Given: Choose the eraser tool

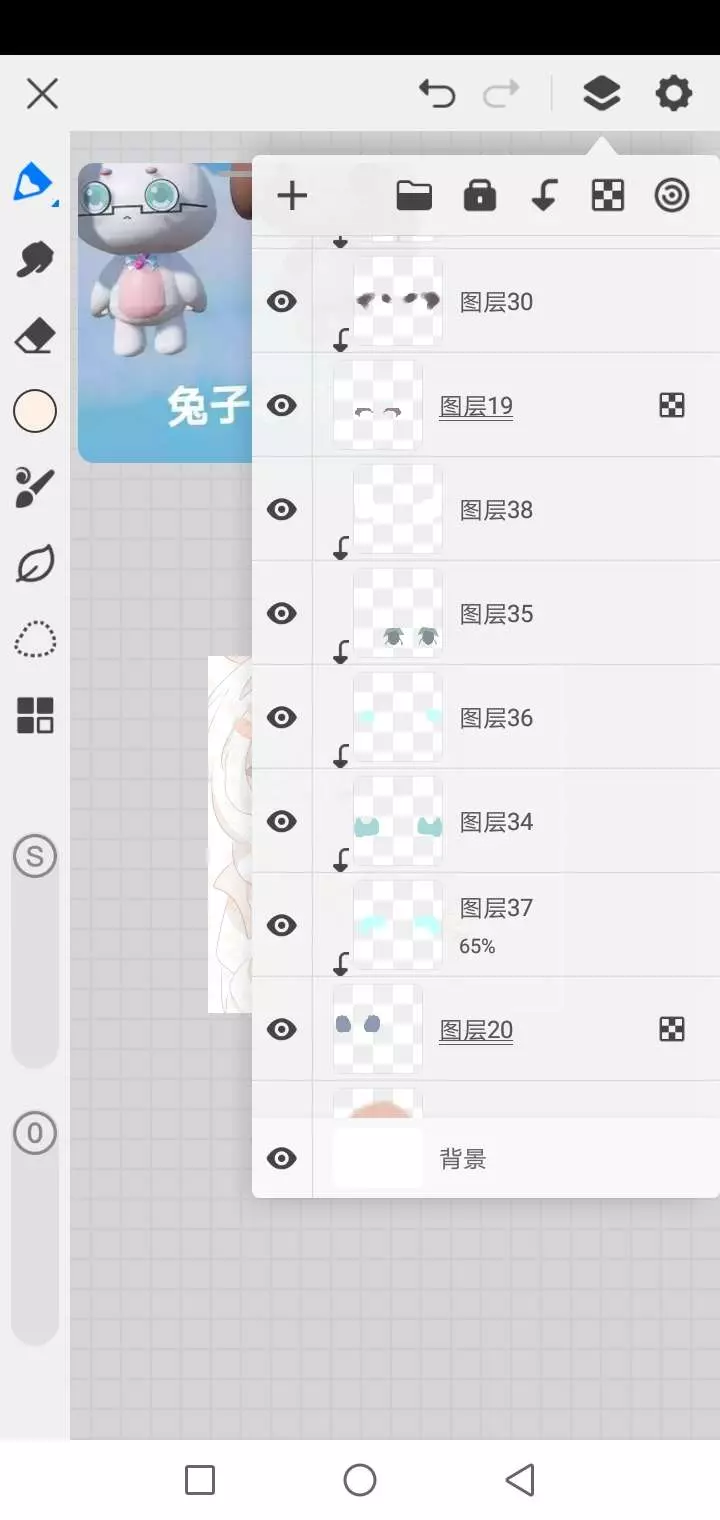Looking at the screenshot, I should pyautogui.click(x=35, y=336).
